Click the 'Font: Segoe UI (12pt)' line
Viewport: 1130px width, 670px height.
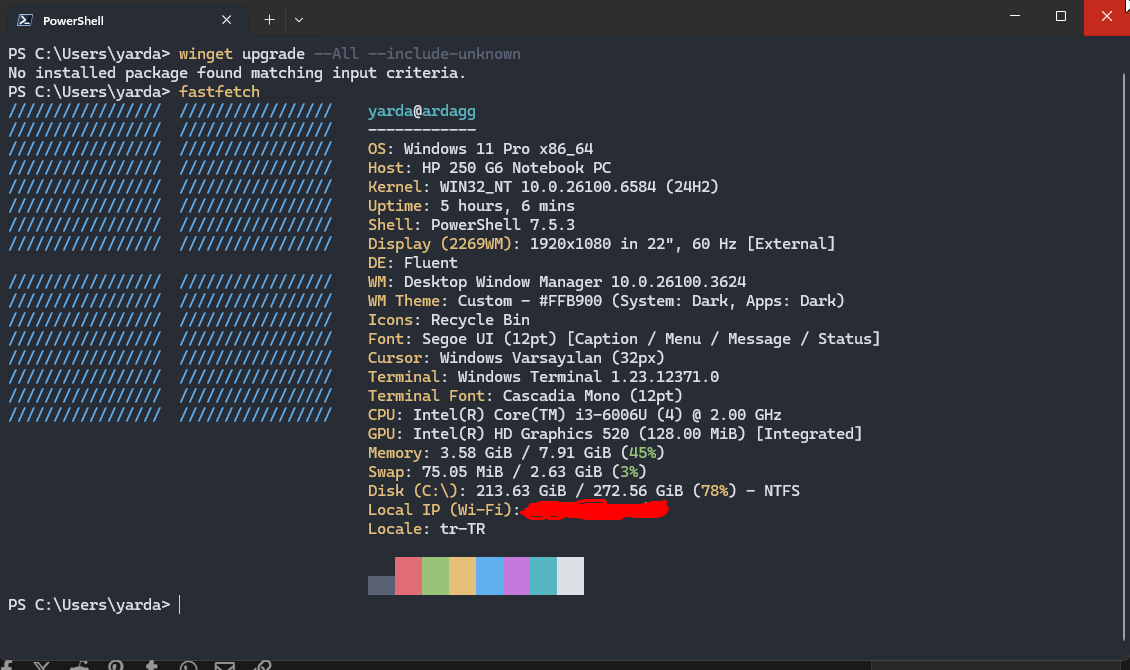coord(623,339)
